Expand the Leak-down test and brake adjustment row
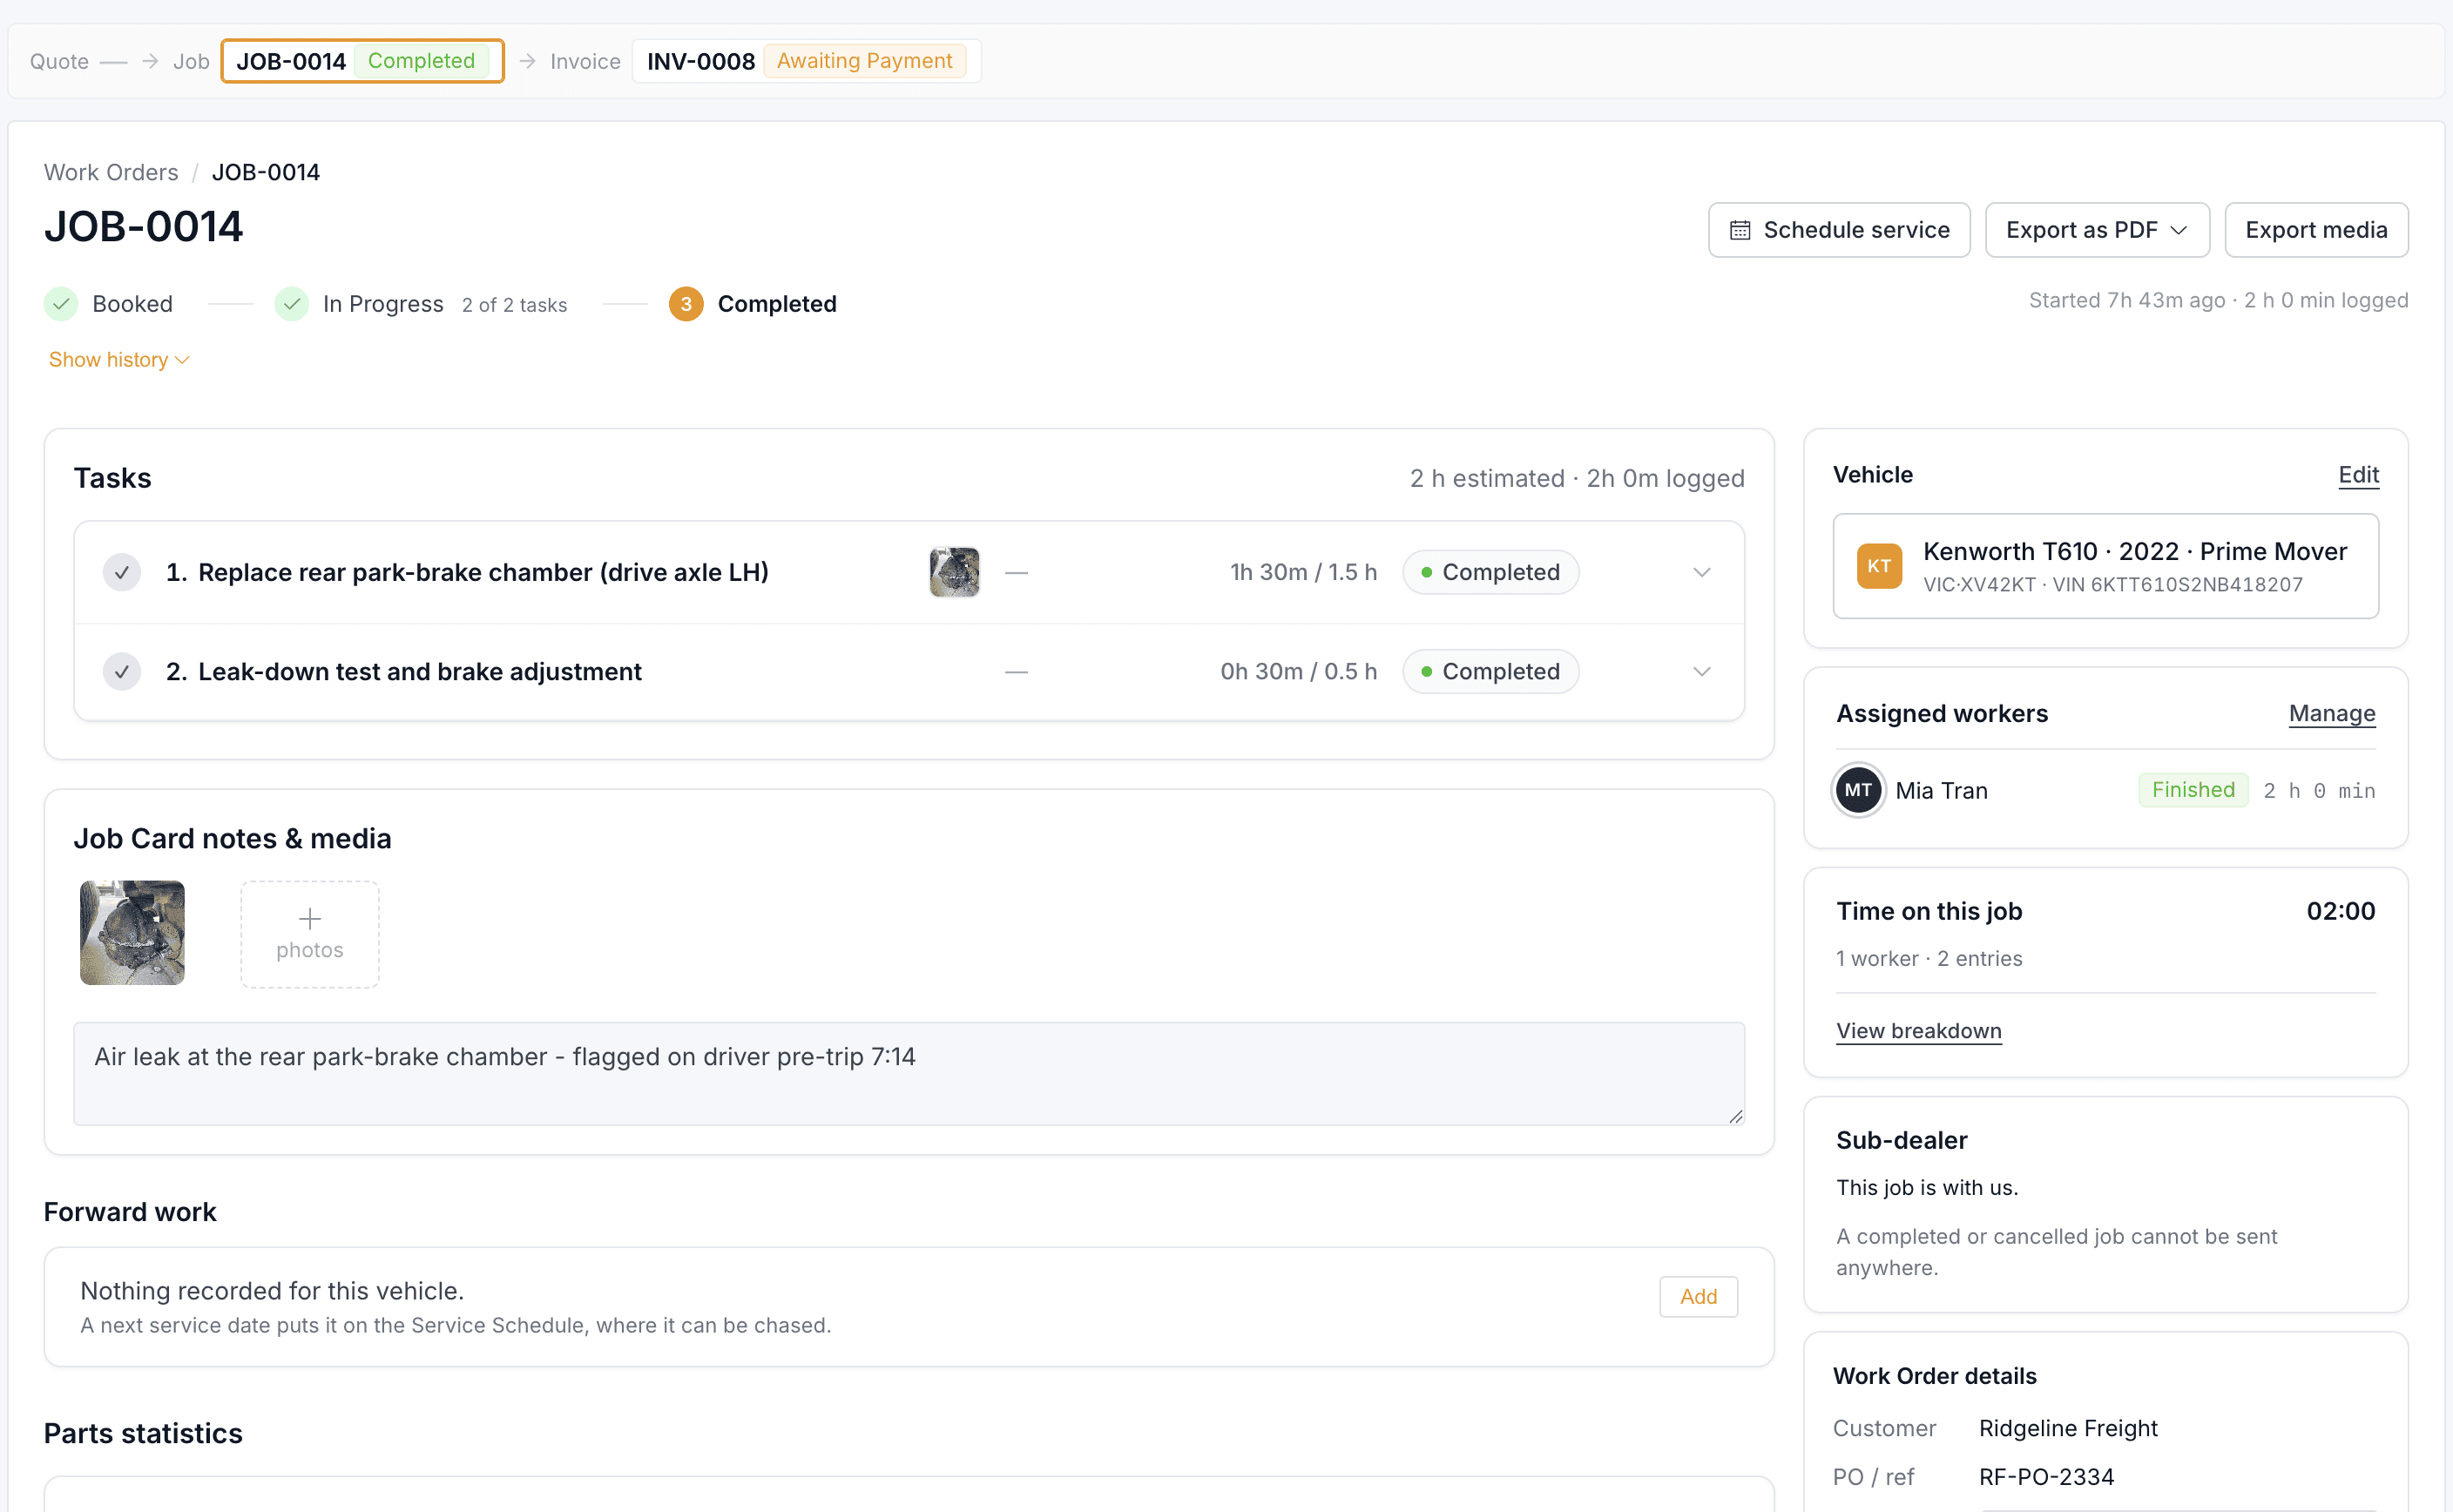Screen dimensions: 2453x1512 (1702, 672)
